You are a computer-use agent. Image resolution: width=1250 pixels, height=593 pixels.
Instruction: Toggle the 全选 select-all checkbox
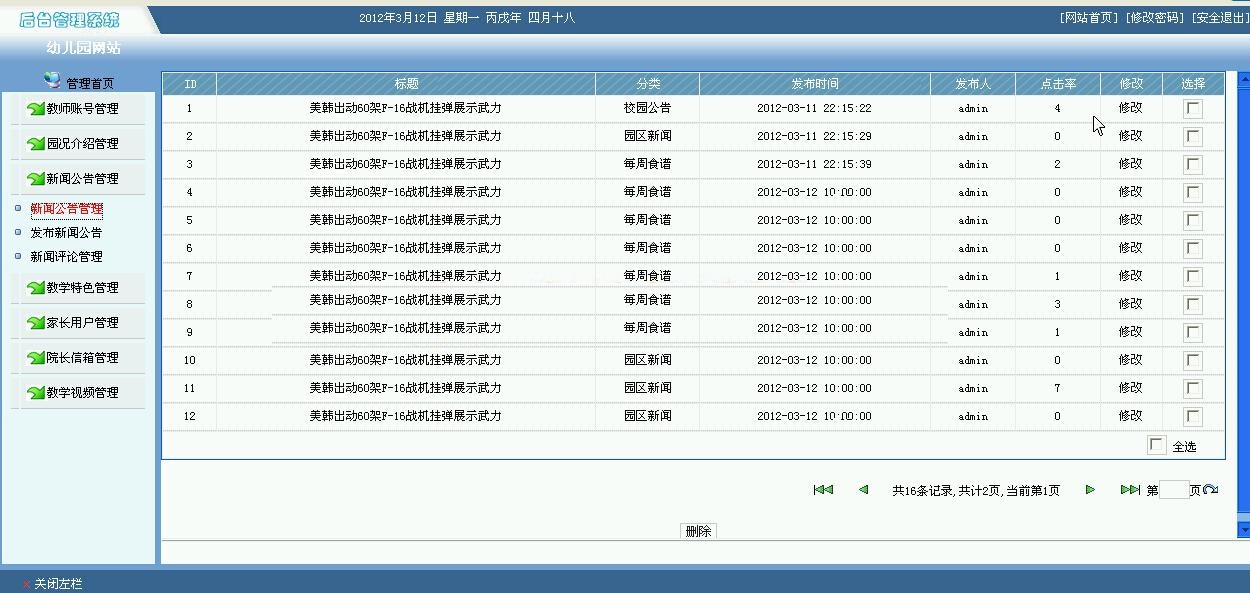pos(1157,446)
